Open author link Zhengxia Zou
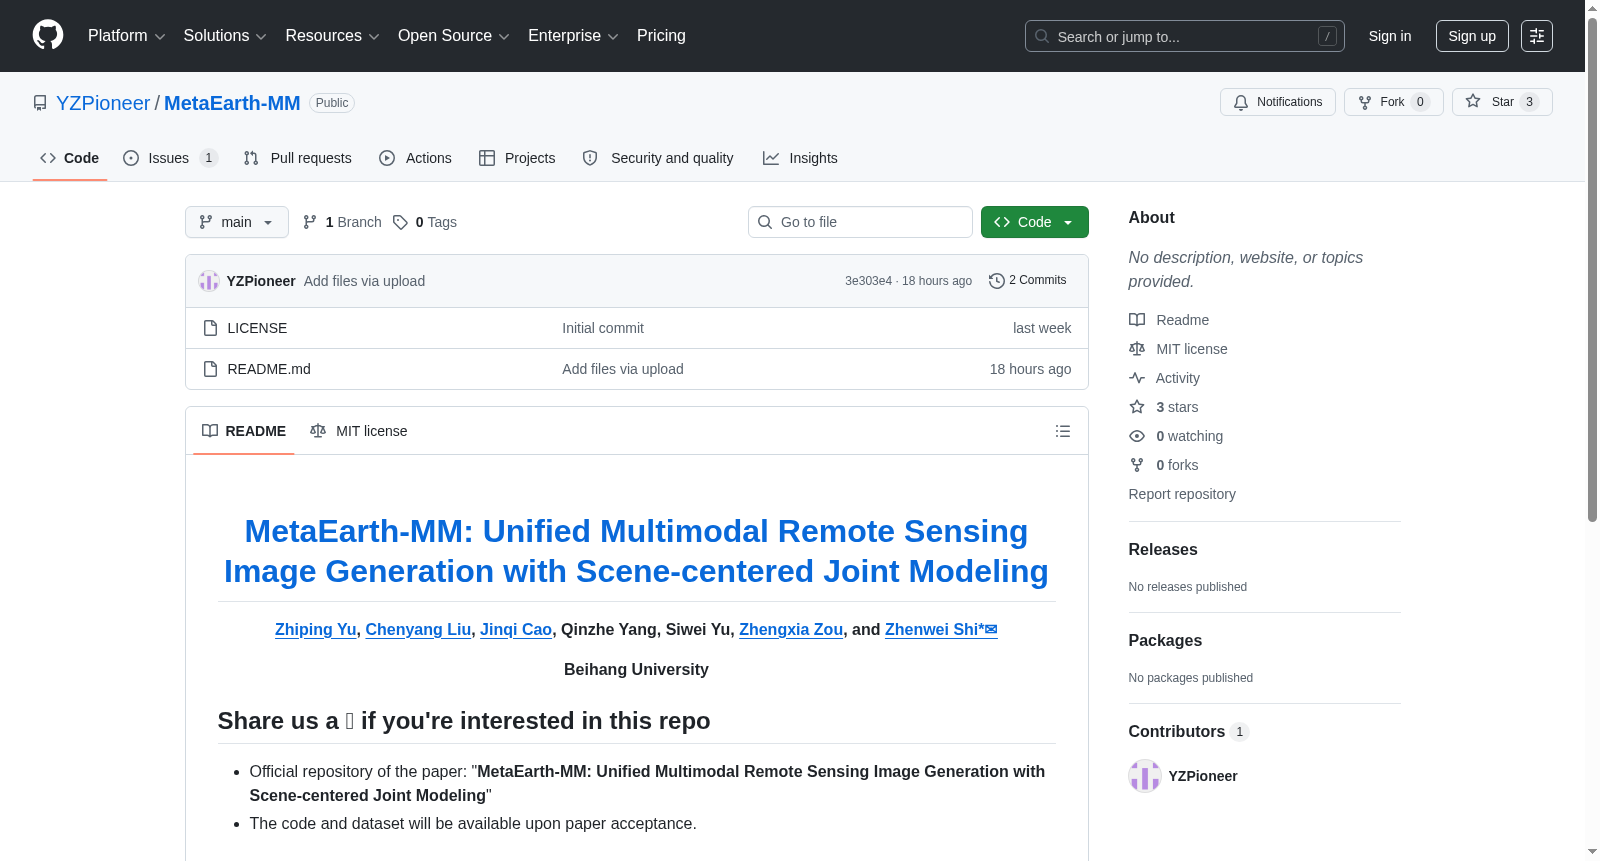This screenshot has height=861, width=1600. tap(791, 629)
